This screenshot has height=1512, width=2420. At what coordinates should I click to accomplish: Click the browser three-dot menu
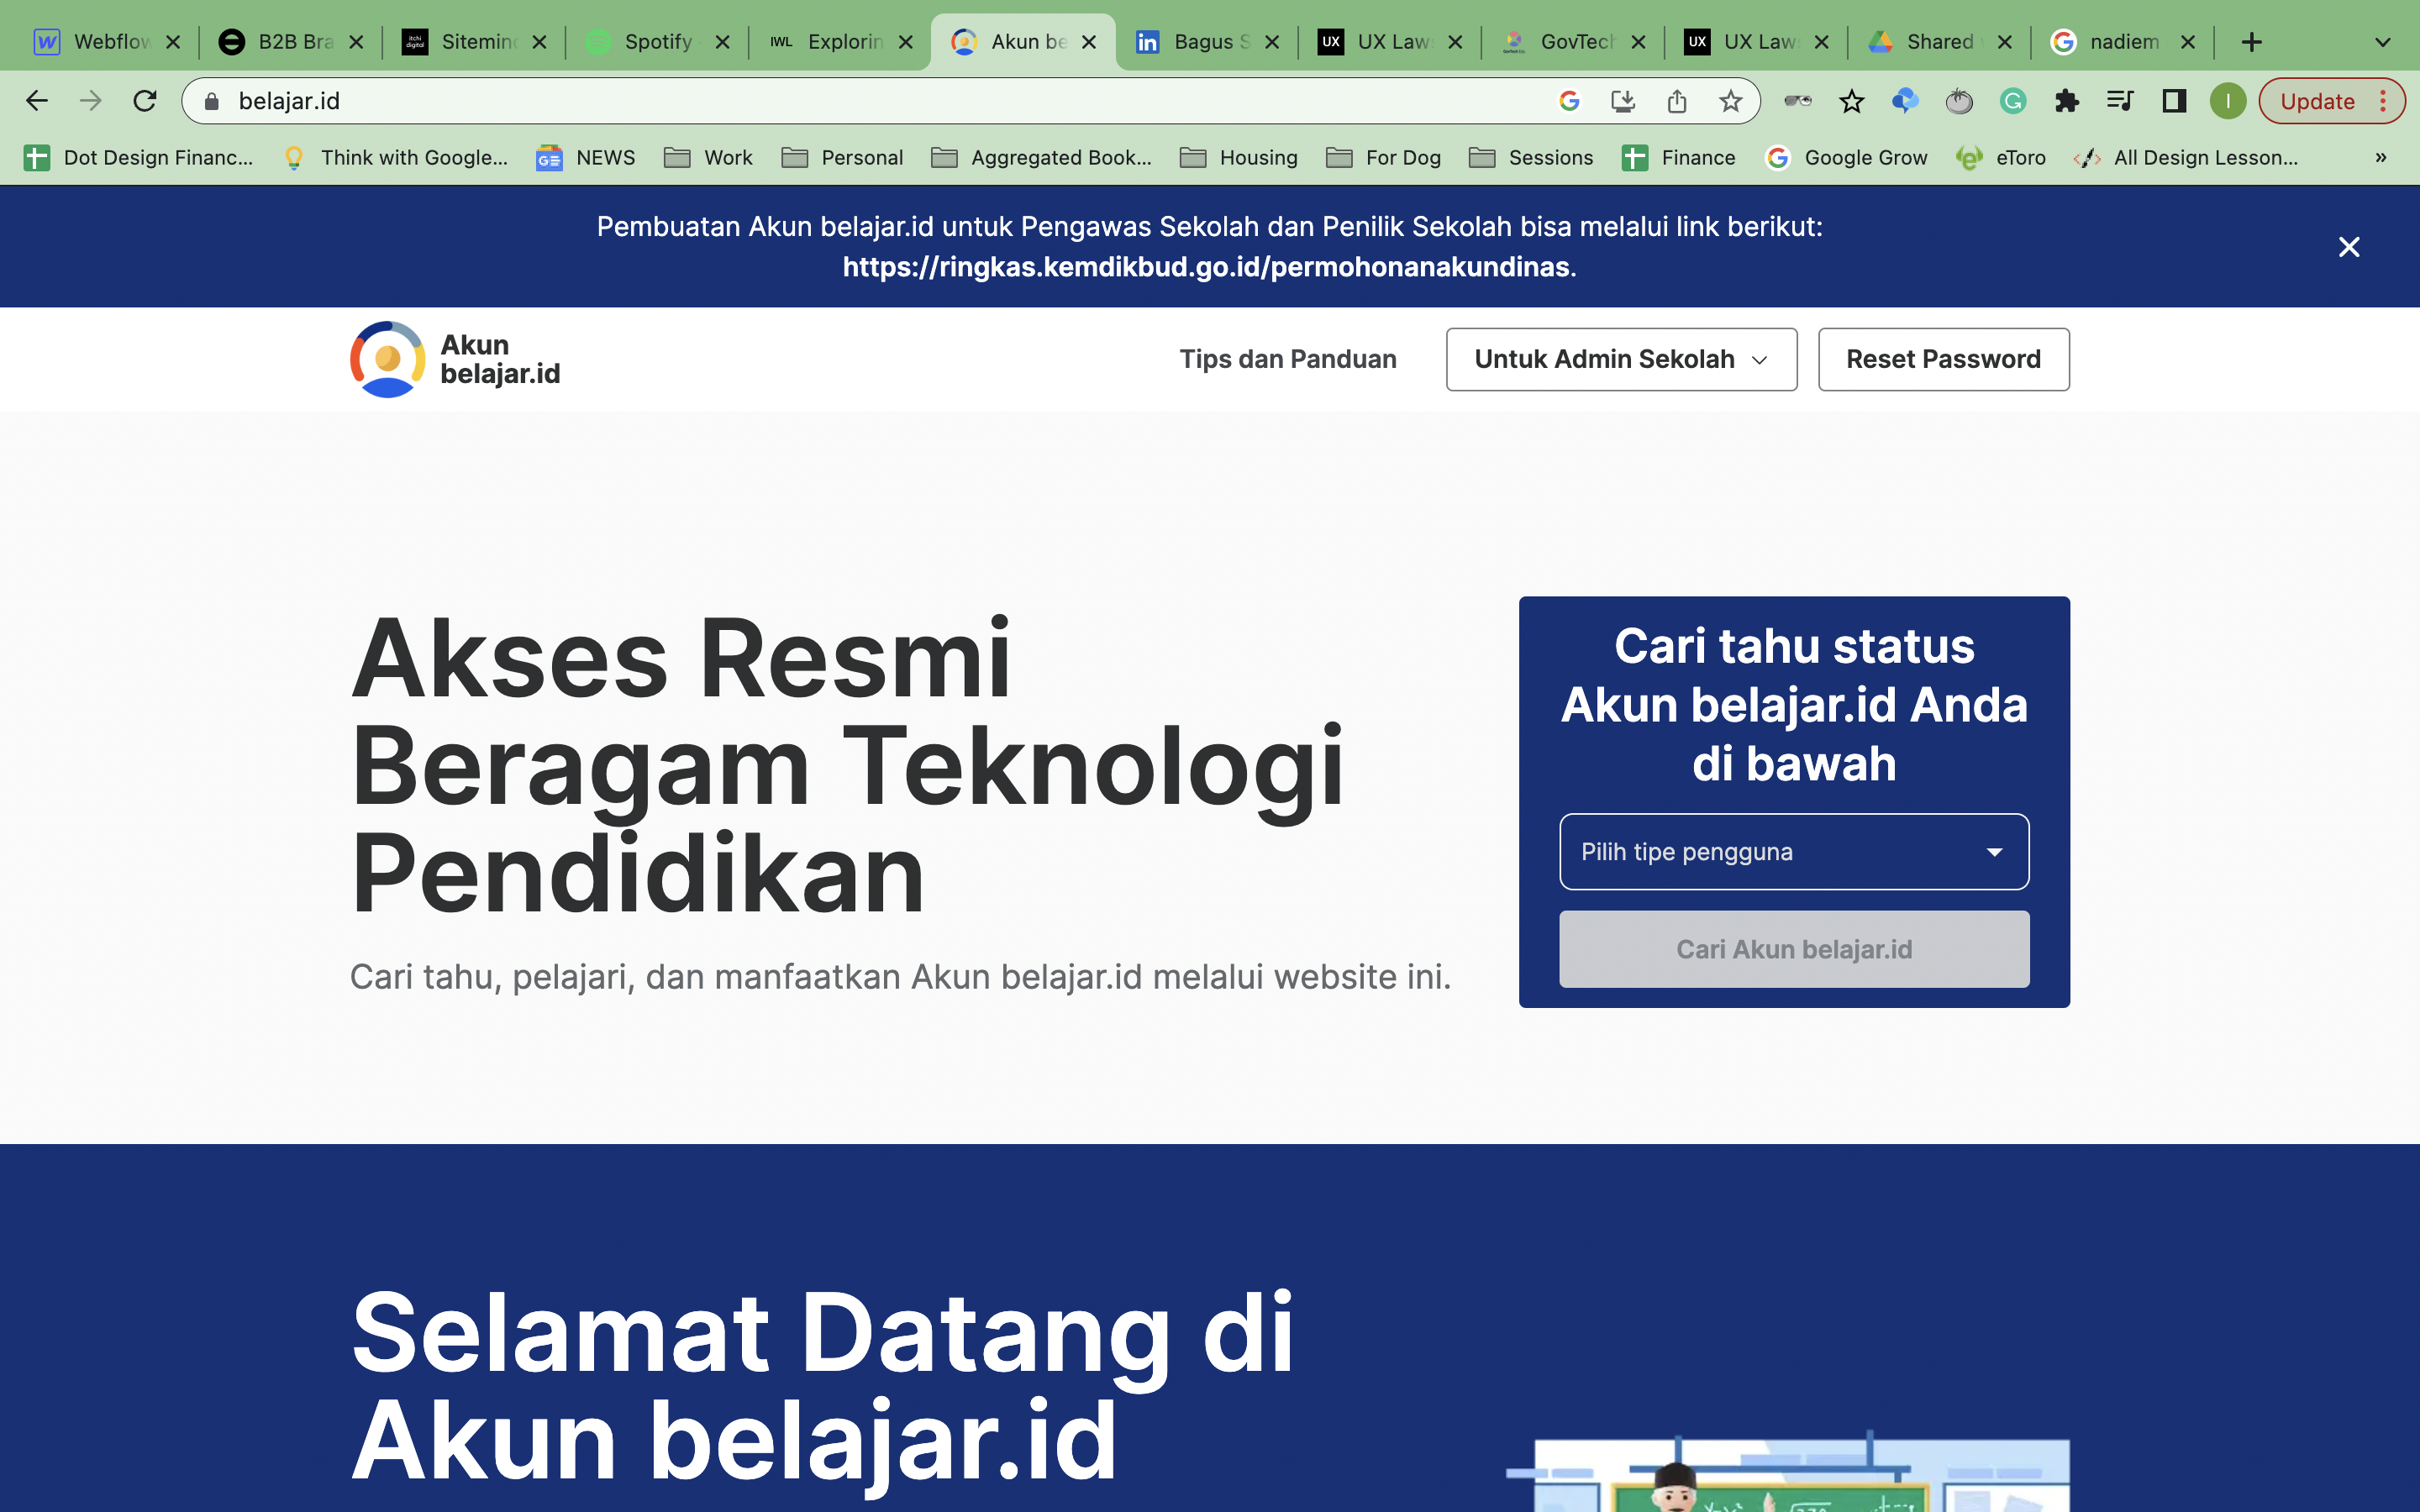pyautogui.click(x=2383, y=101)
